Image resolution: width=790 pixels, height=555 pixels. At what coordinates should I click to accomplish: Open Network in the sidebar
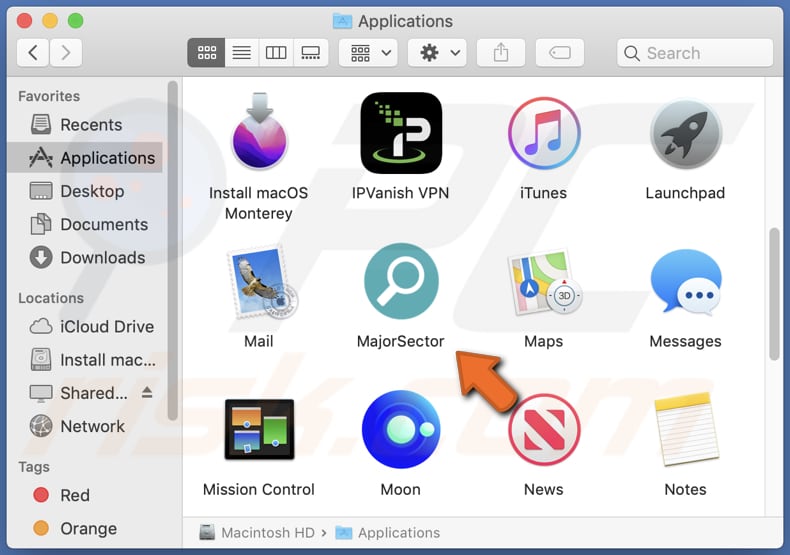(85, 426)
